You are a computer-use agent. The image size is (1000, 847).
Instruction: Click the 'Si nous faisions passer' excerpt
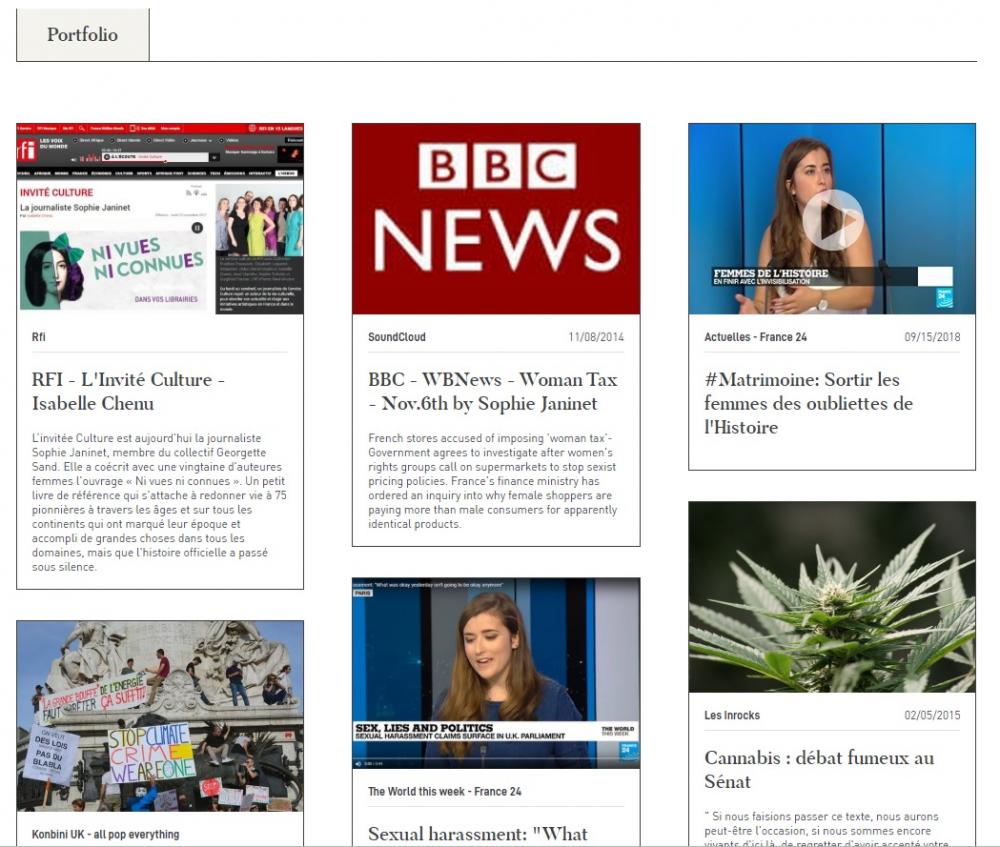(x=827, y=829)
